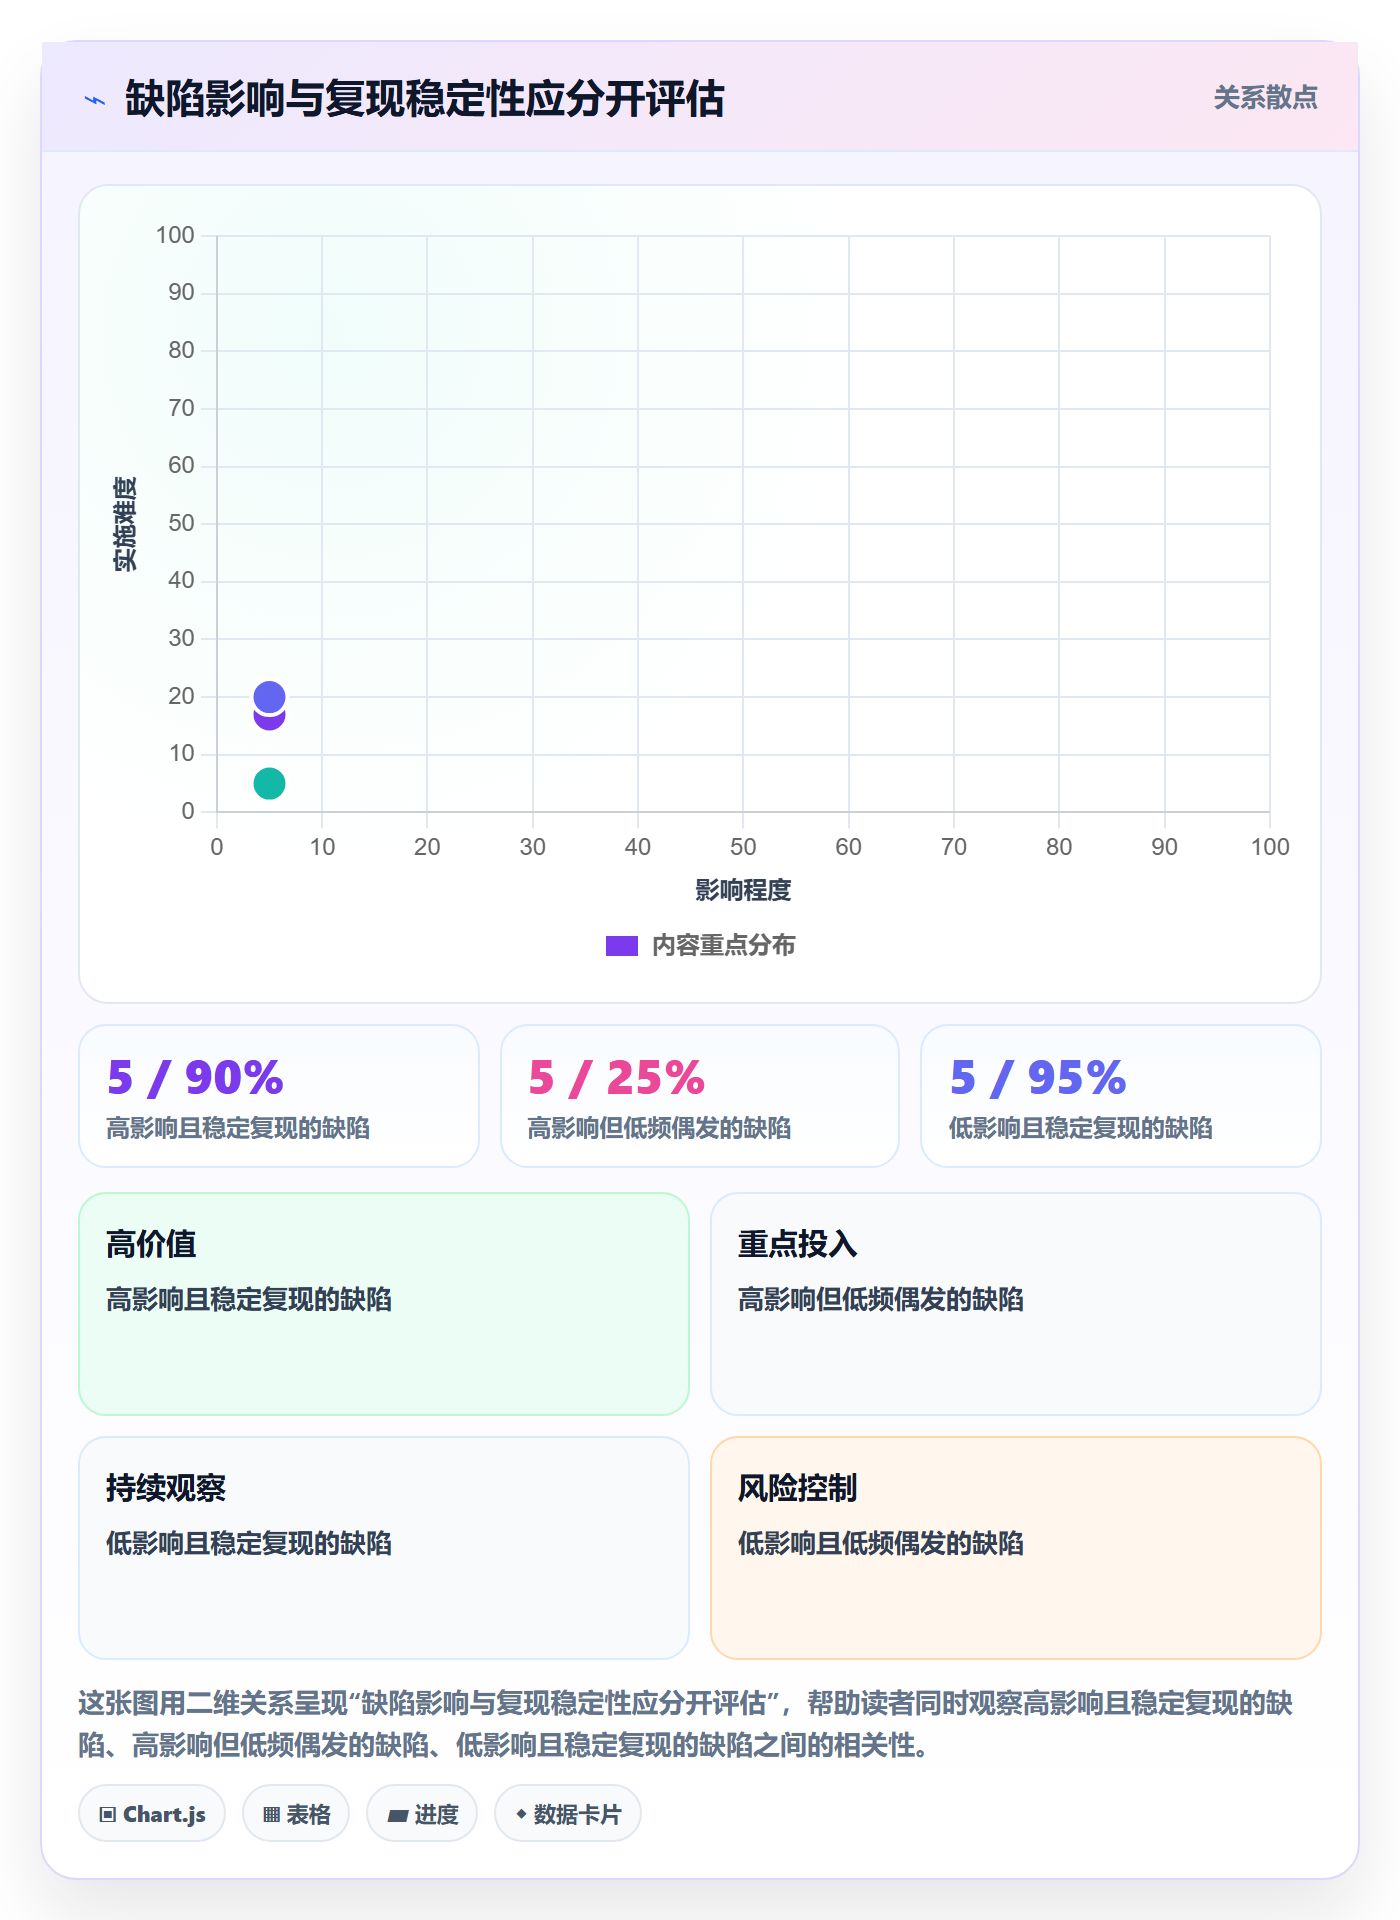Screen dimensions: 1400x1920
Task: Select the blue scatter point near 20
Action: (269, 696)
